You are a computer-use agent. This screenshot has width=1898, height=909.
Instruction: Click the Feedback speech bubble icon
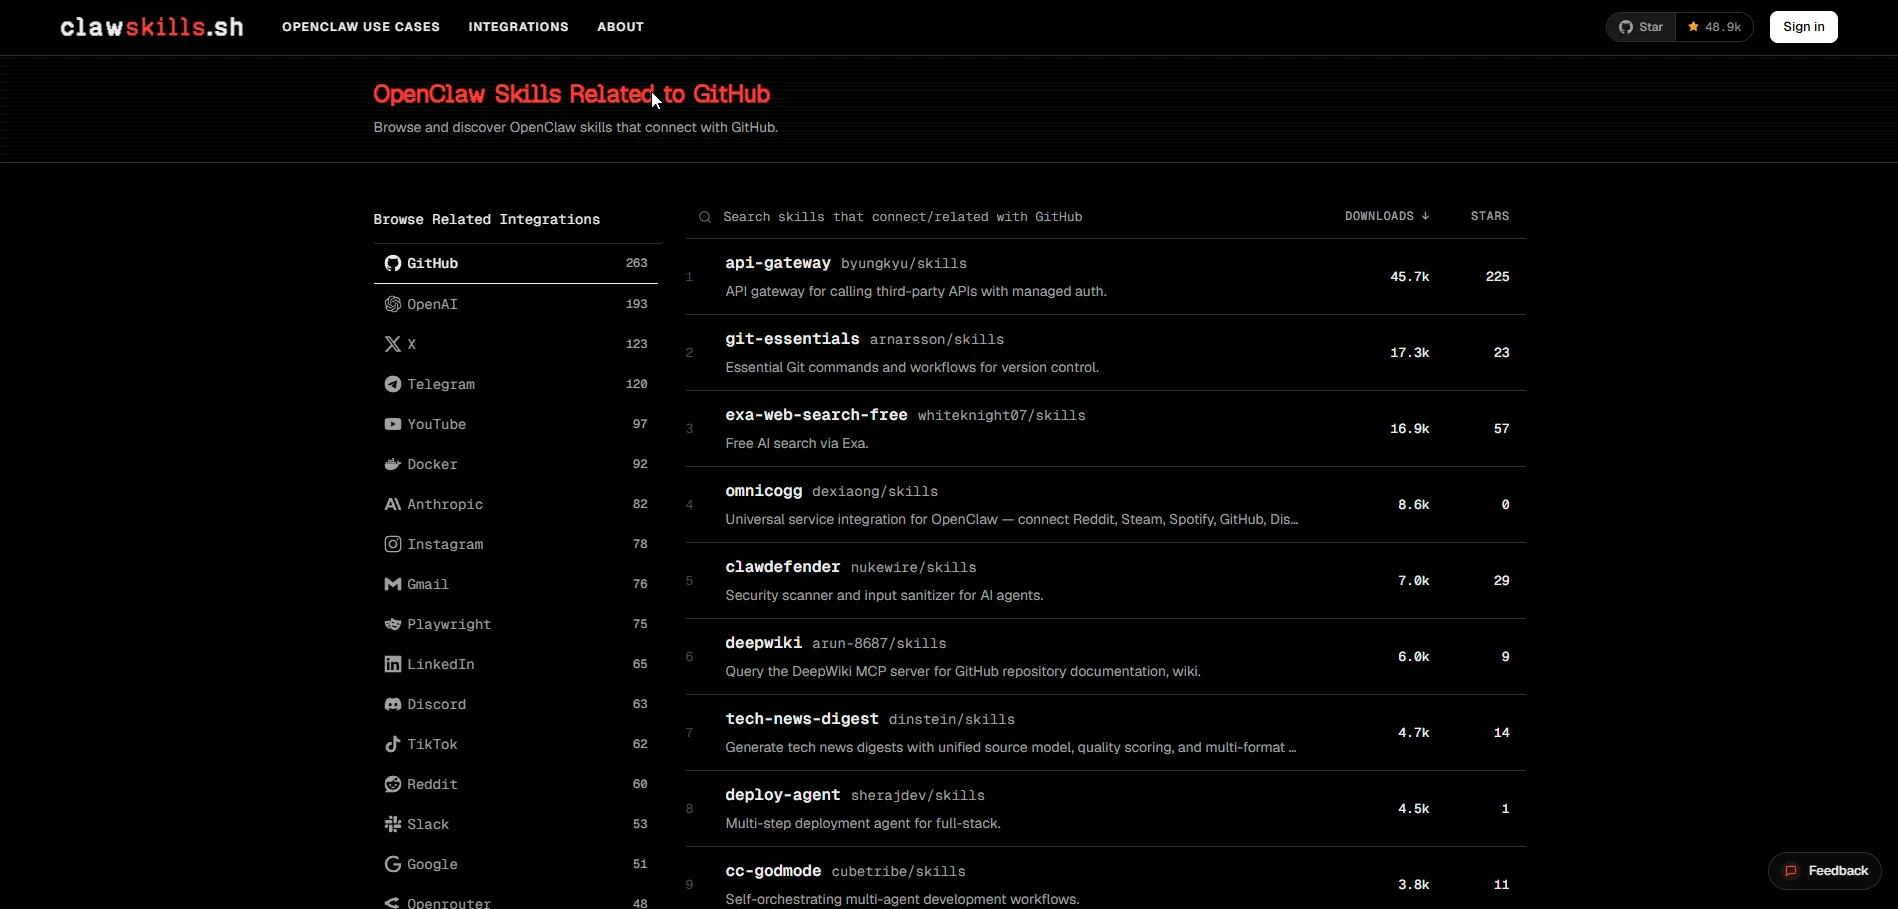[x=1791, y=871]
